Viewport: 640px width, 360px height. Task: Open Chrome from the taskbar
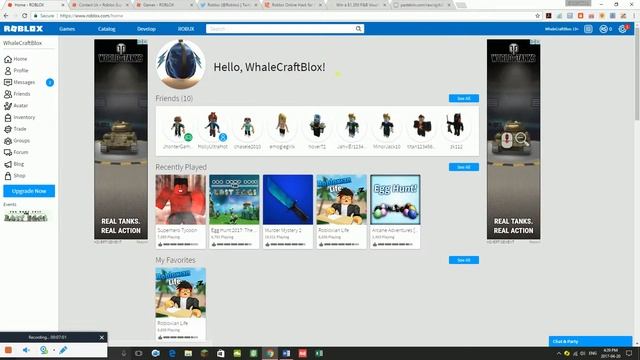click(x=270, y=353)
